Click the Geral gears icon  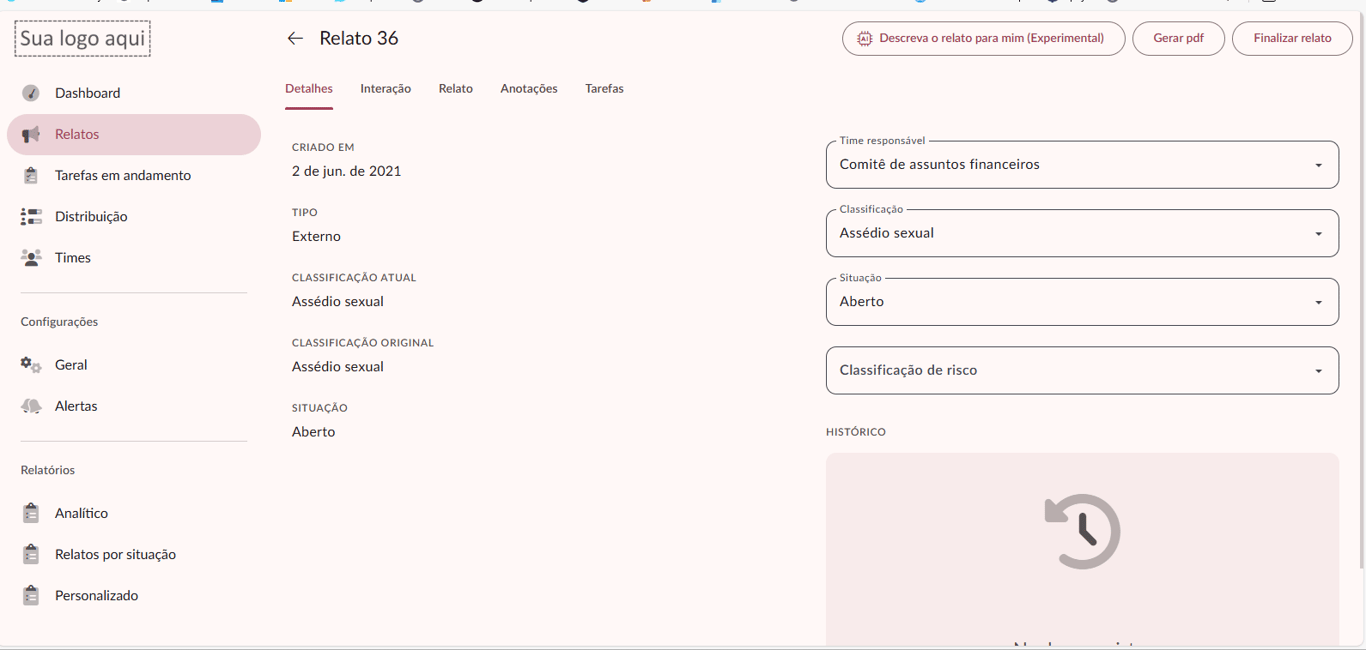(31, 365)
